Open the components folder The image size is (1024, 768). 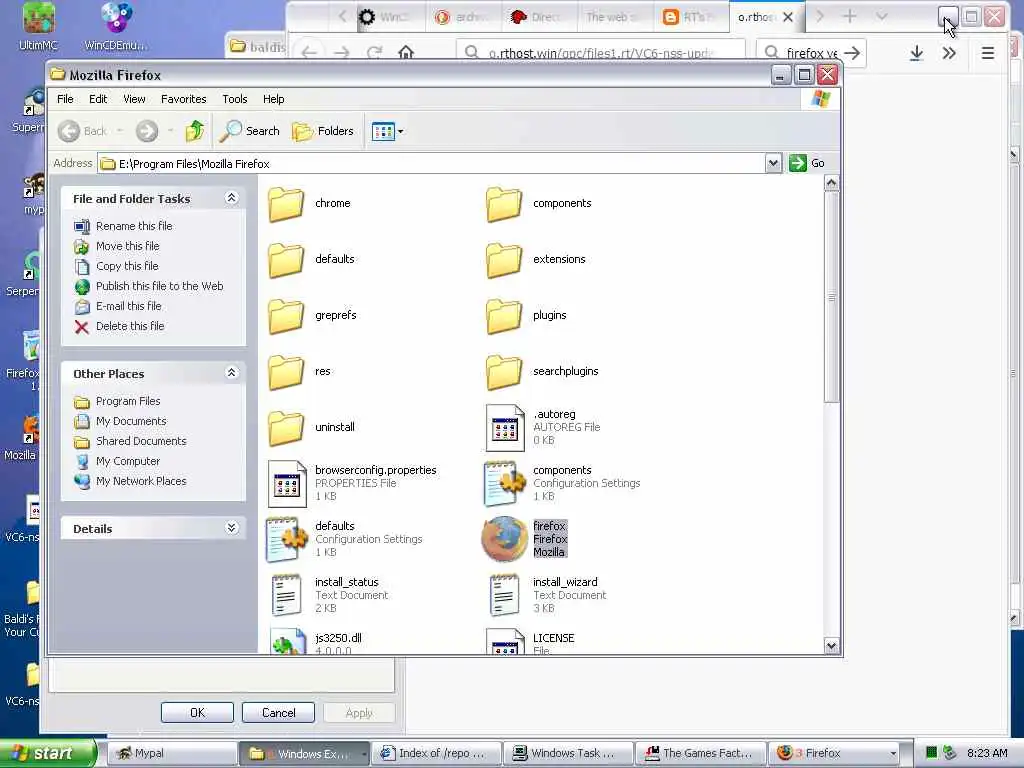coord(504,204)
